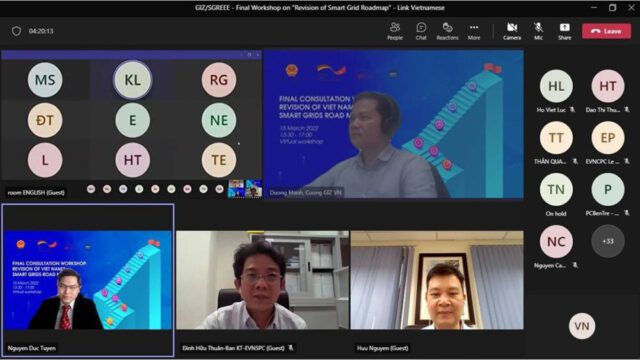640x360 pixels.
Task: Open the Reactions menu
Action: (447, 31)
